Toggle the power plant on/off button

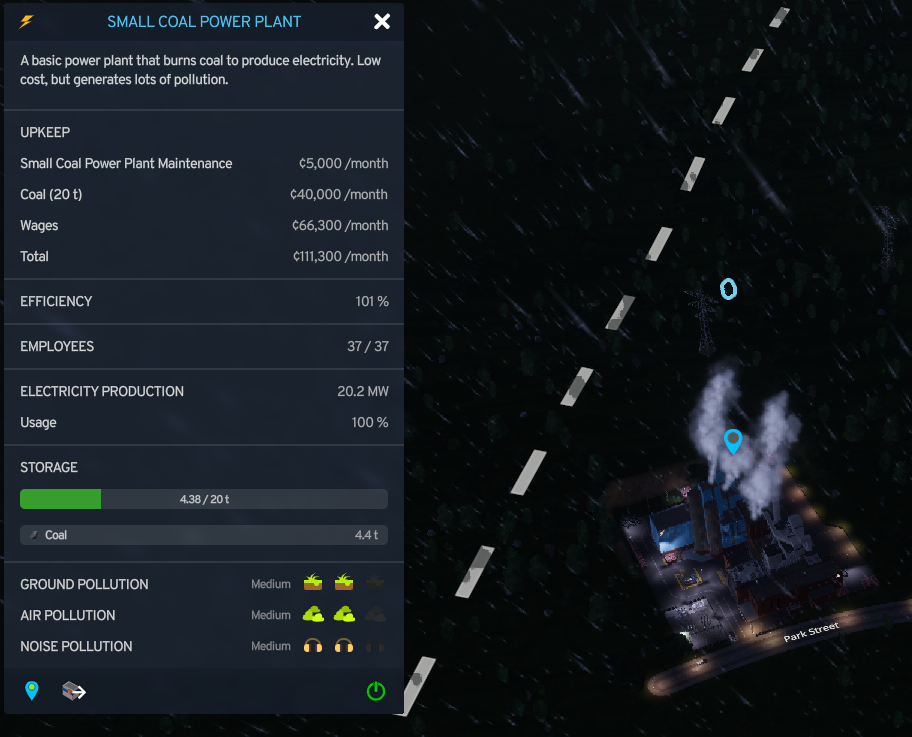[x=376, y=690]
